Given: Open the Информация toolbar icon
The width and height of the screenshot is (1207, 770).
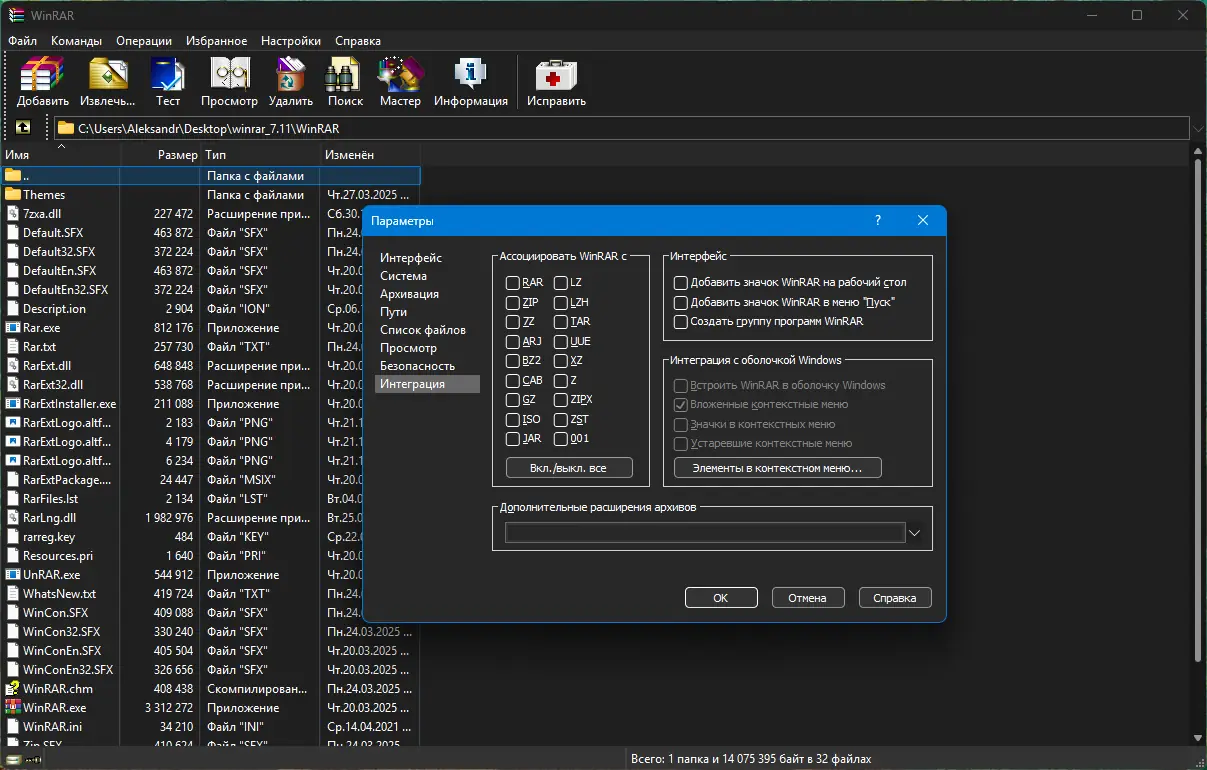Looking at the screenshot, I should (x=470, y=81).
